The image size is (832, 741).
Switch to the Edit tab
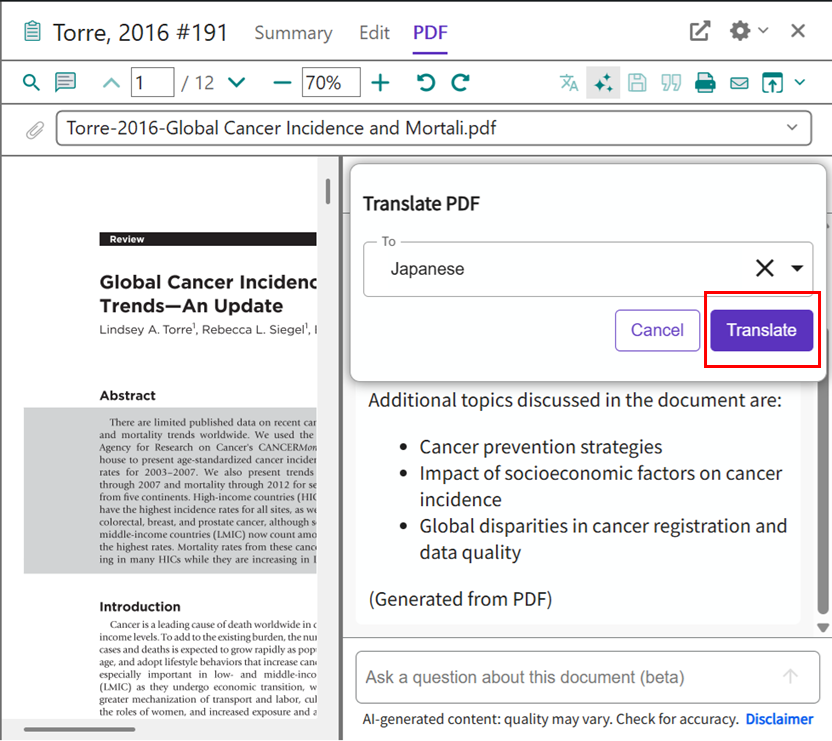point(374,33)
